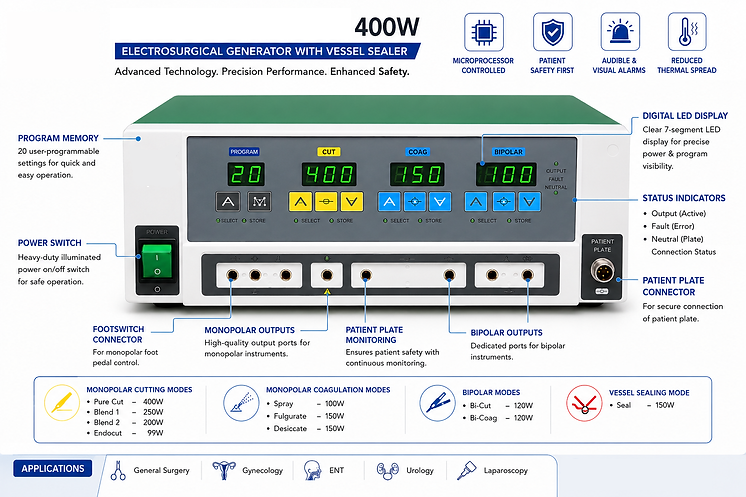Click the DIGITAL LED DISPLAY heading
Screen dimensions: 746x497
[685, 116]
